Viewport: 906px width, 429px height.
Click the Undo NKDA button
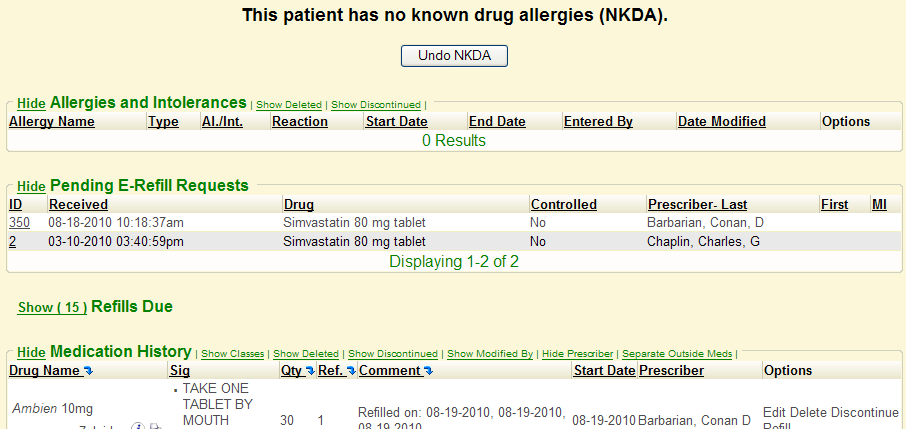pyautogui.click(x=454, y=55)
